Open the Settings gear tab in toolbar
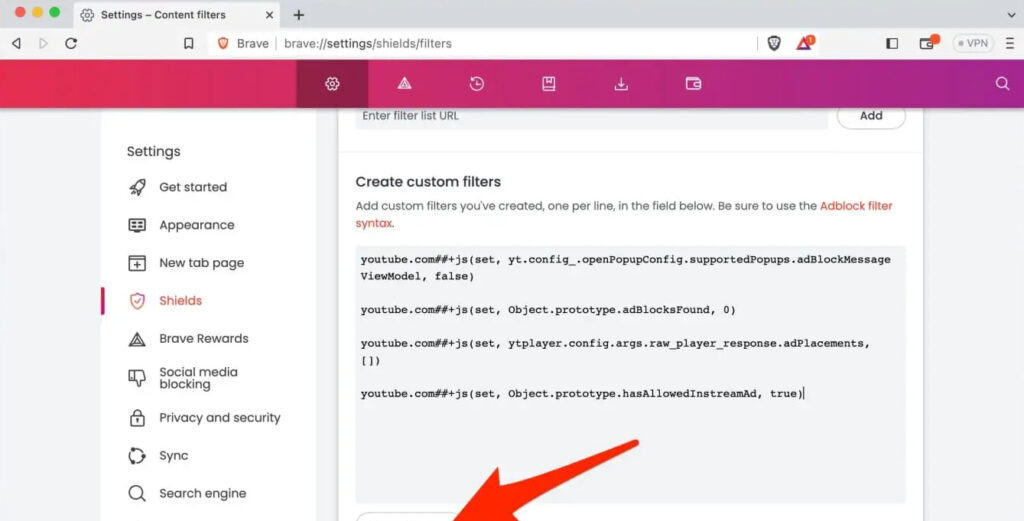Image resolution: width=1024 pixels, height=521 pixels. [x=332, y=84]
